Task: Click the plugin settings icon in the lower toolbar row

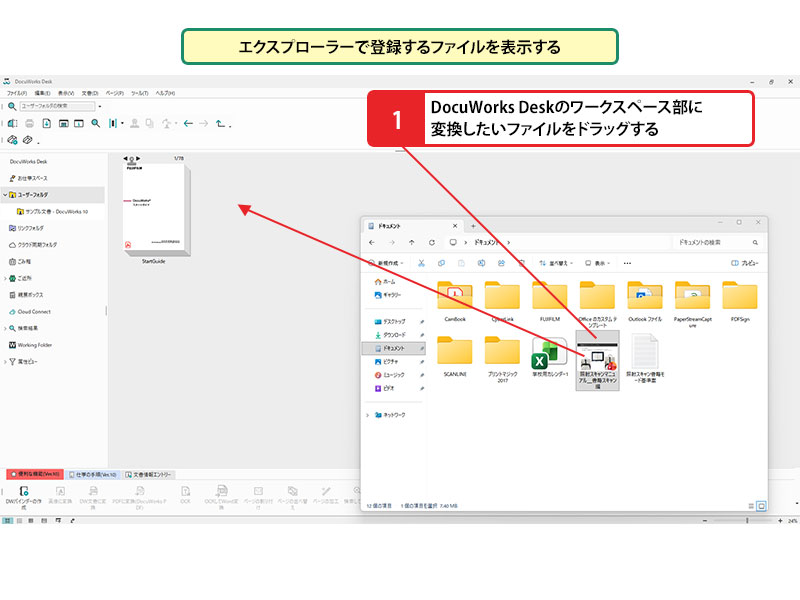Action: [x=13, y=140]
